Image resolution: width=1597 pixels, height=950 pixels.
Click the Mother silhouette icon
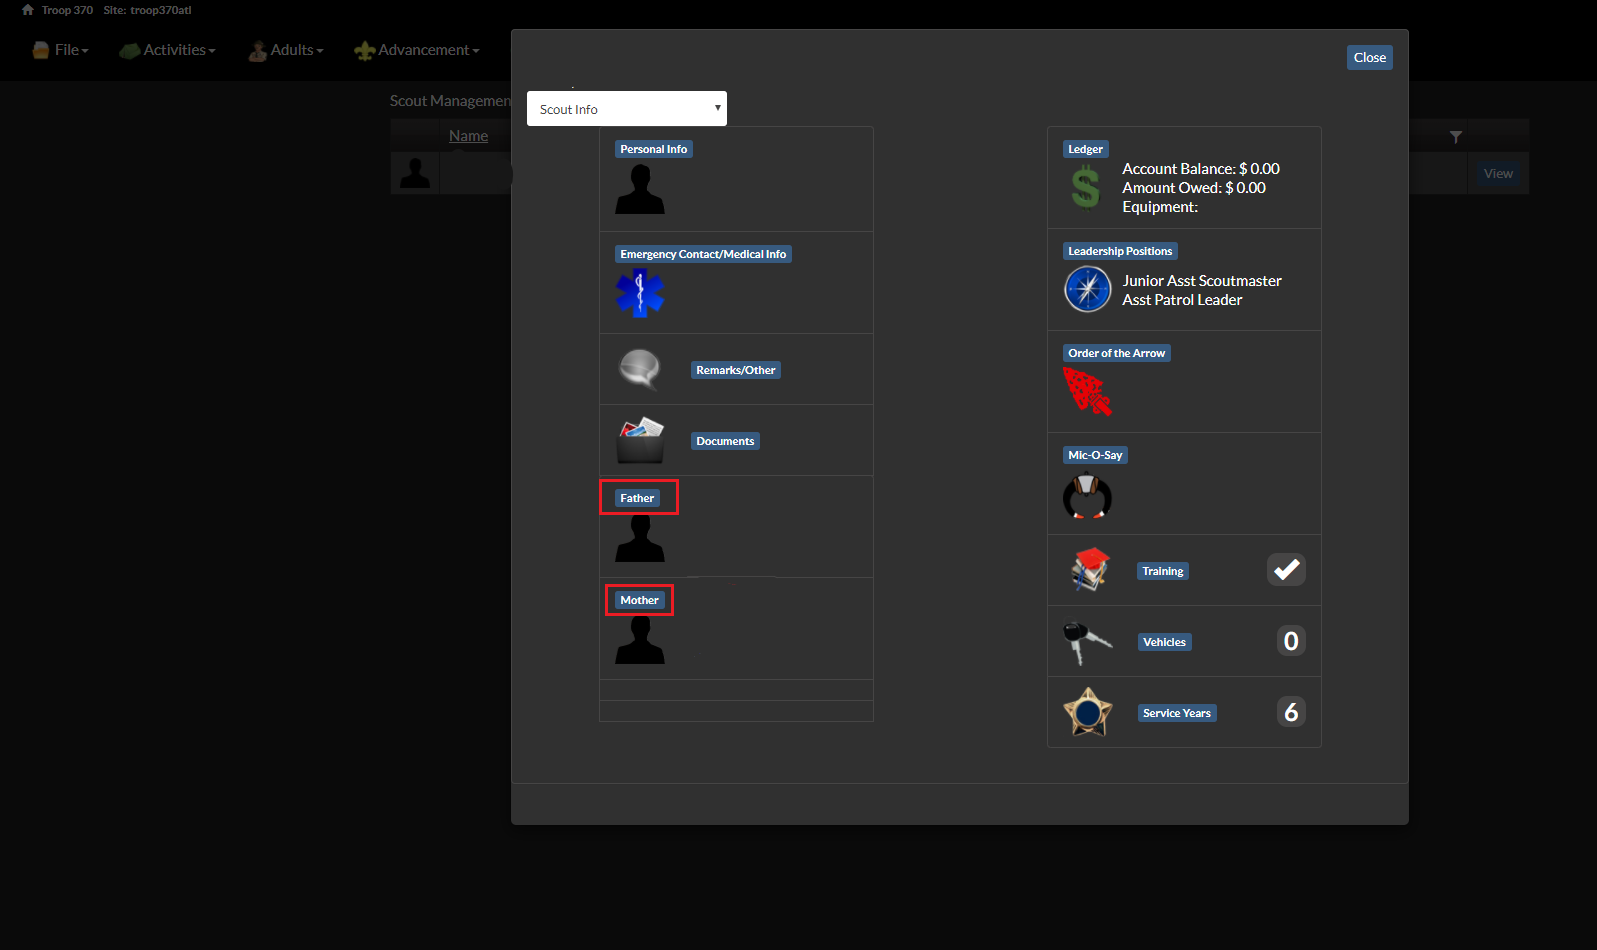640,640
